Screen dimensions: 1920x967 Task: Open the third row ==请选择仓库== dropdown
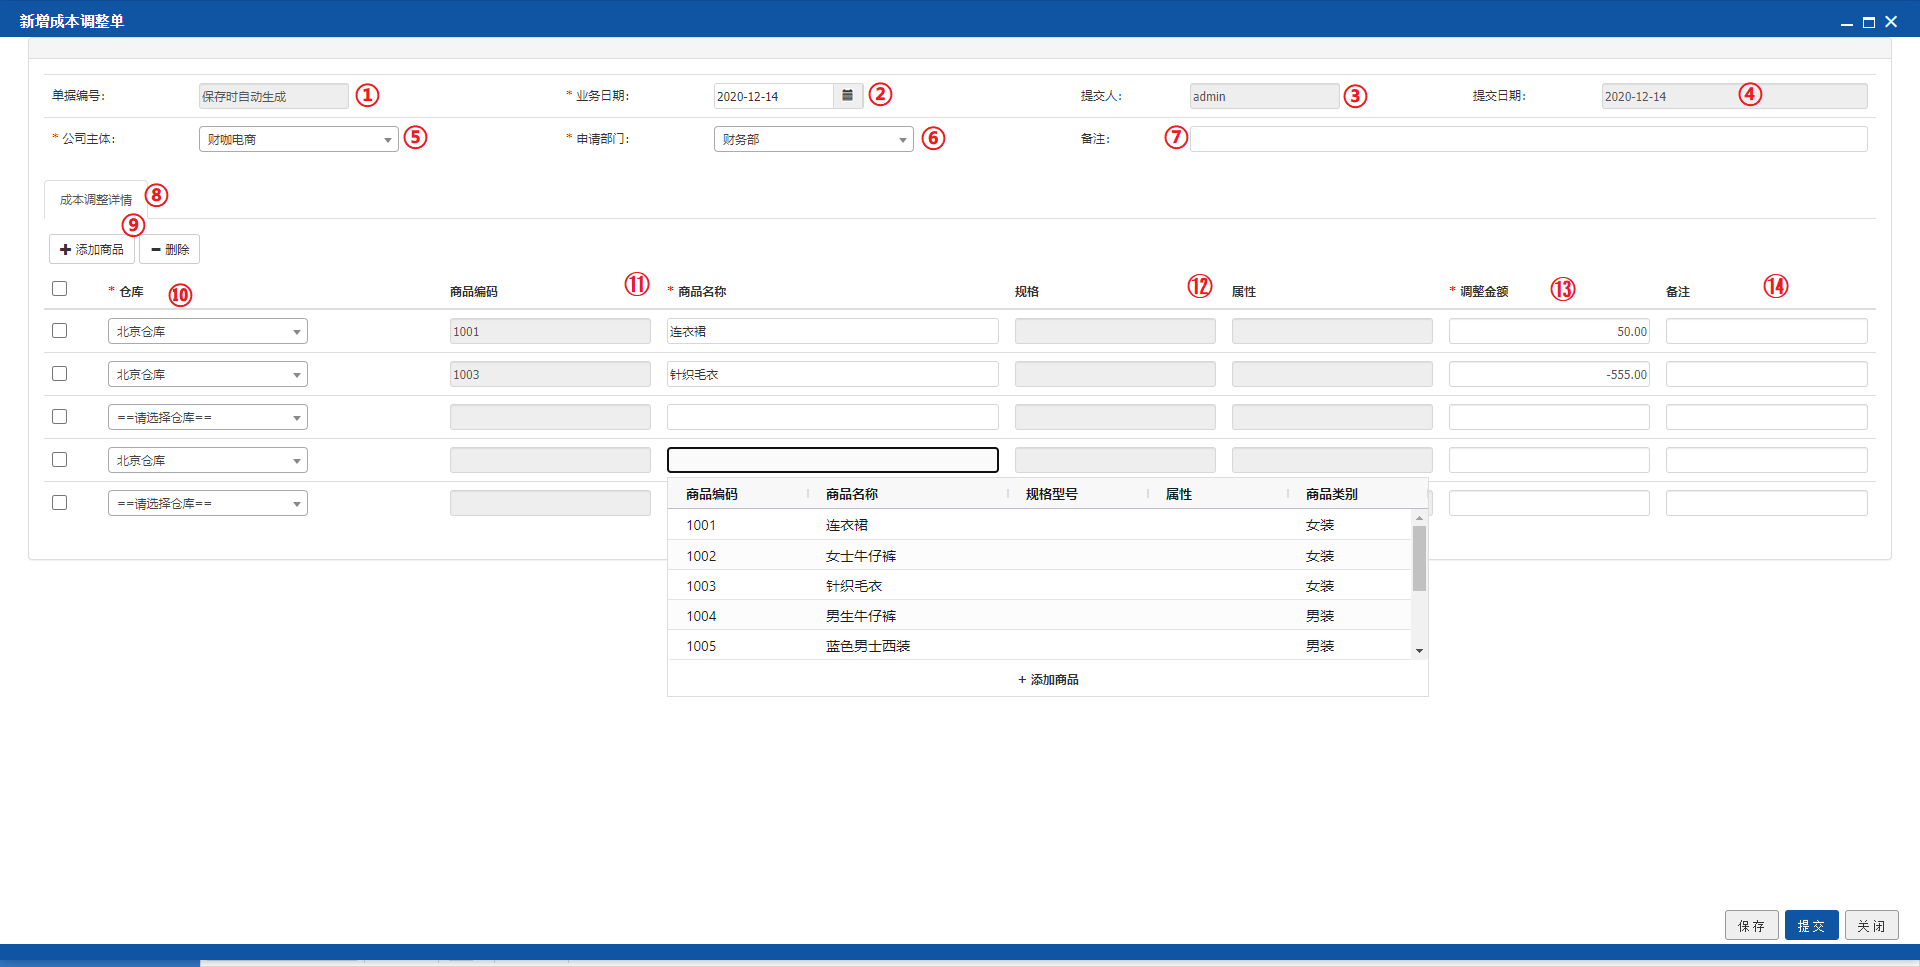click(208, 417)
